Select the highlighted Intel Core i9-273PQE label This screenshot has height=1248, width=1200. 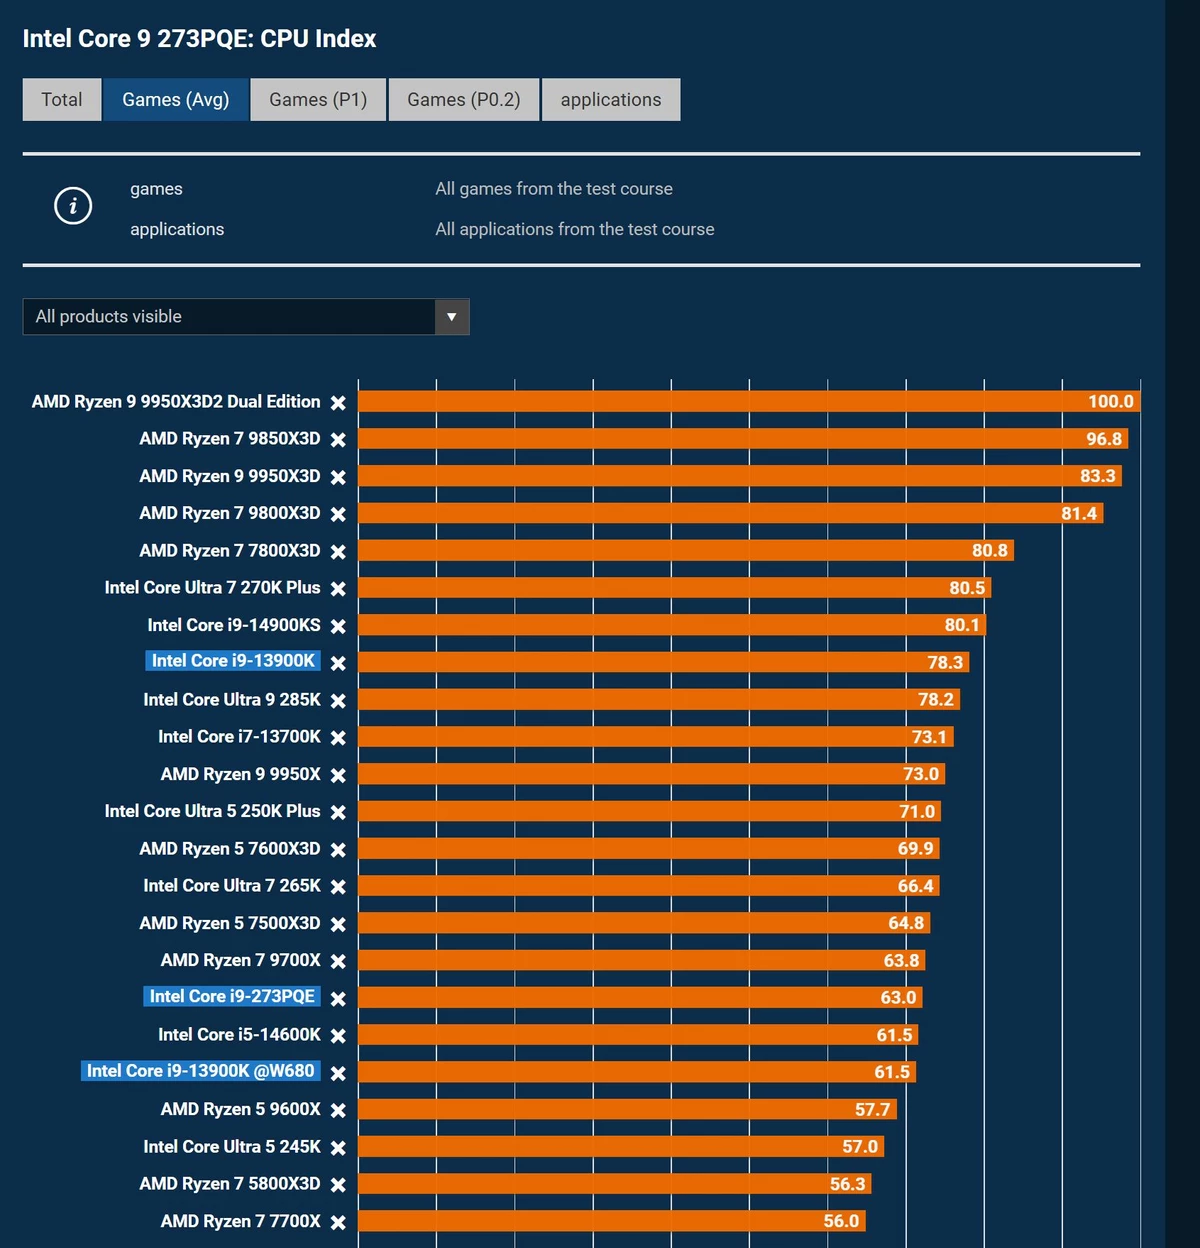232,996
